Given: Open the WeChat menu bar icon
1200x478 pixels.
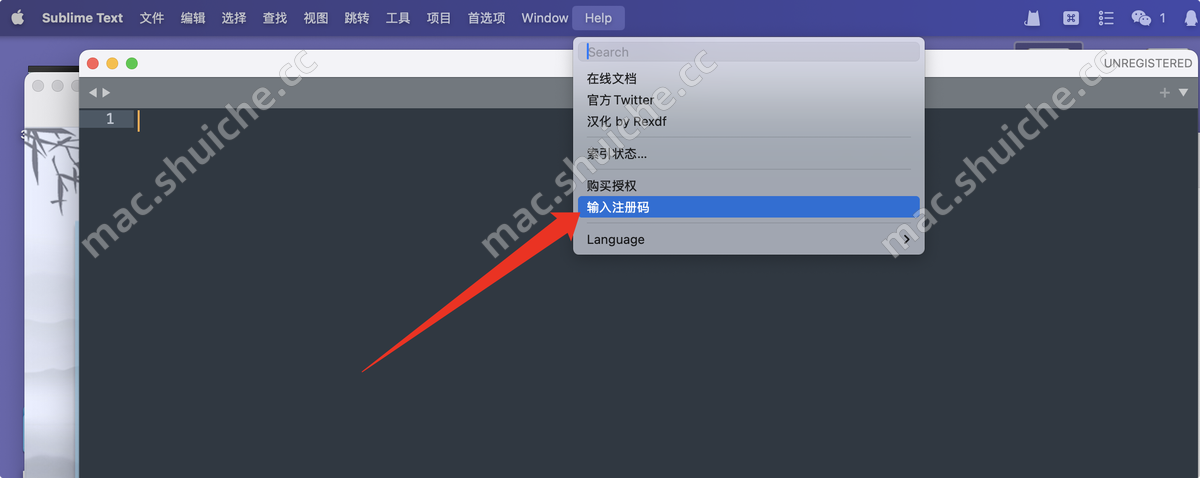Looking at the screenshot, I should click(1141, 18).
